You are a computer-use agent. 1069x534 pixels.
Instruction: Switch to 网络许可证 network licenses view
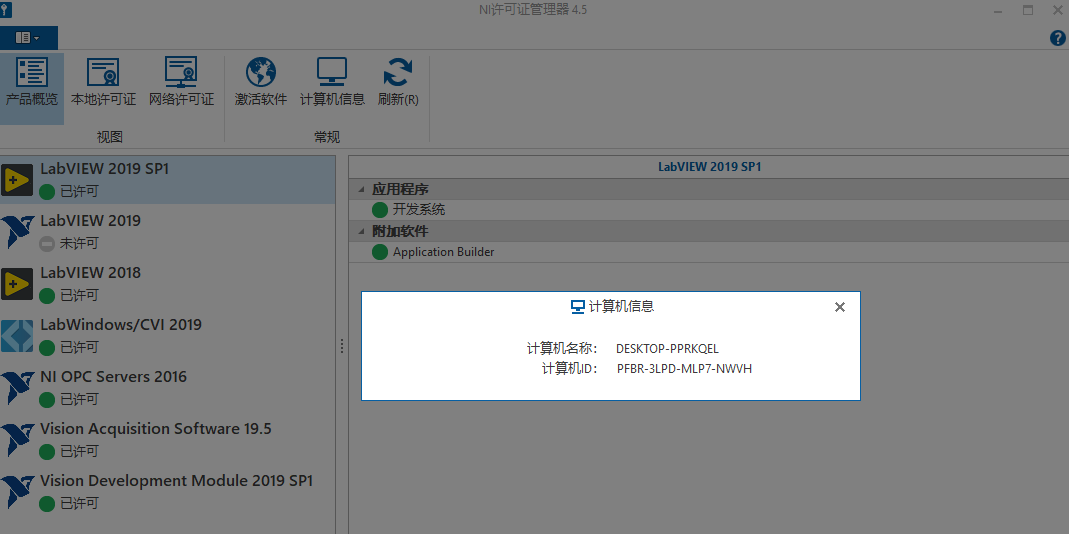[181, 83]
